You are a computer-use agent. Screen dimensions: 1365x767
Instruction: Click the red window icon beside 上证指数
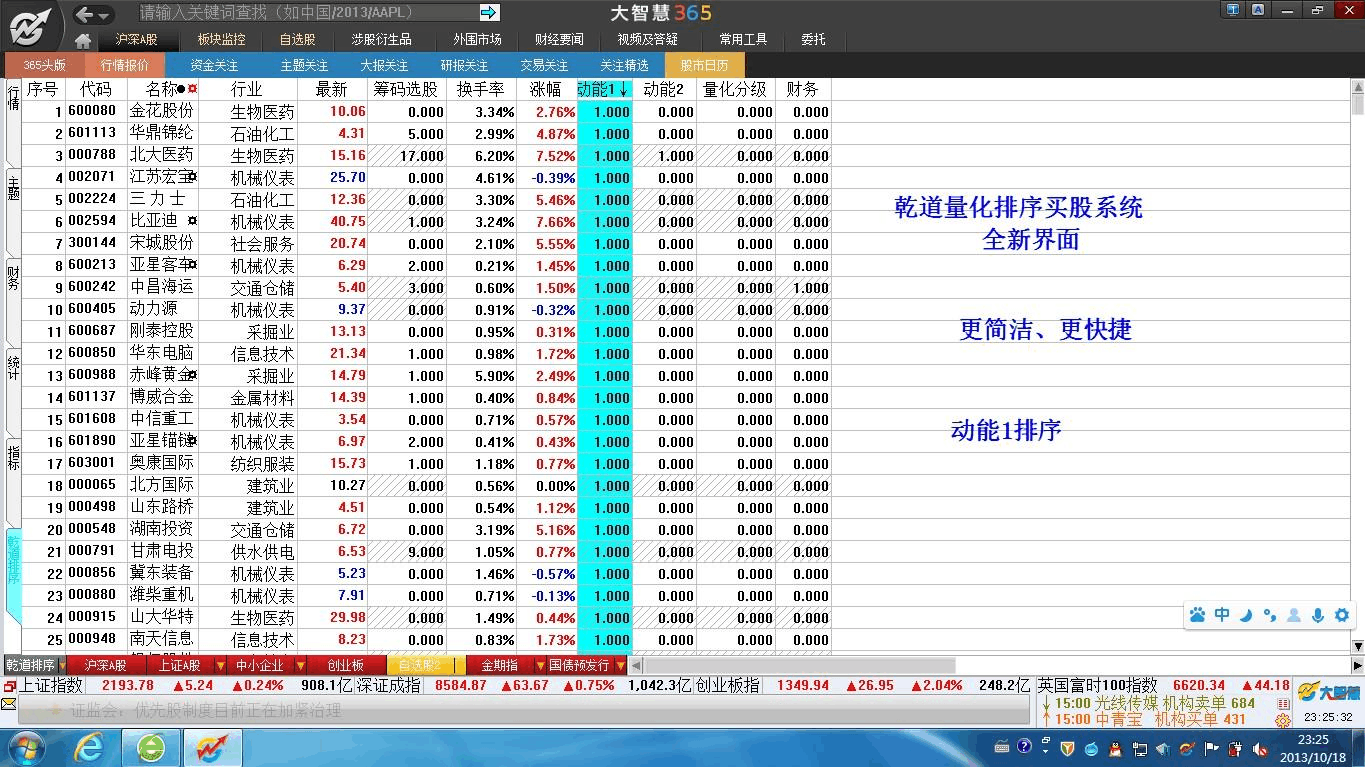(x=9, y=686)
